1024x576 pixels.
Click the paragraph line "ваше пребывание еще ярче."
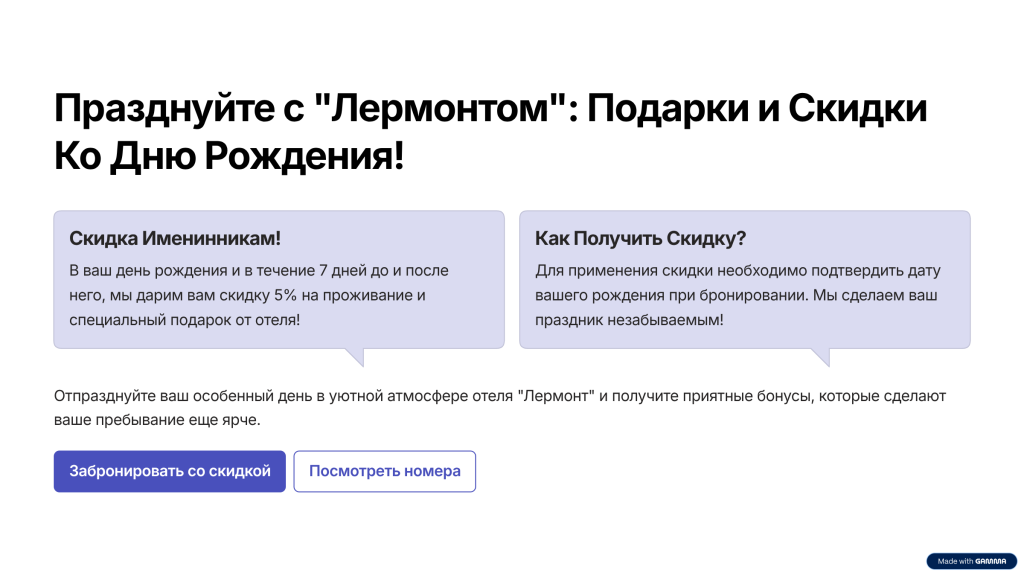[157, 420]
